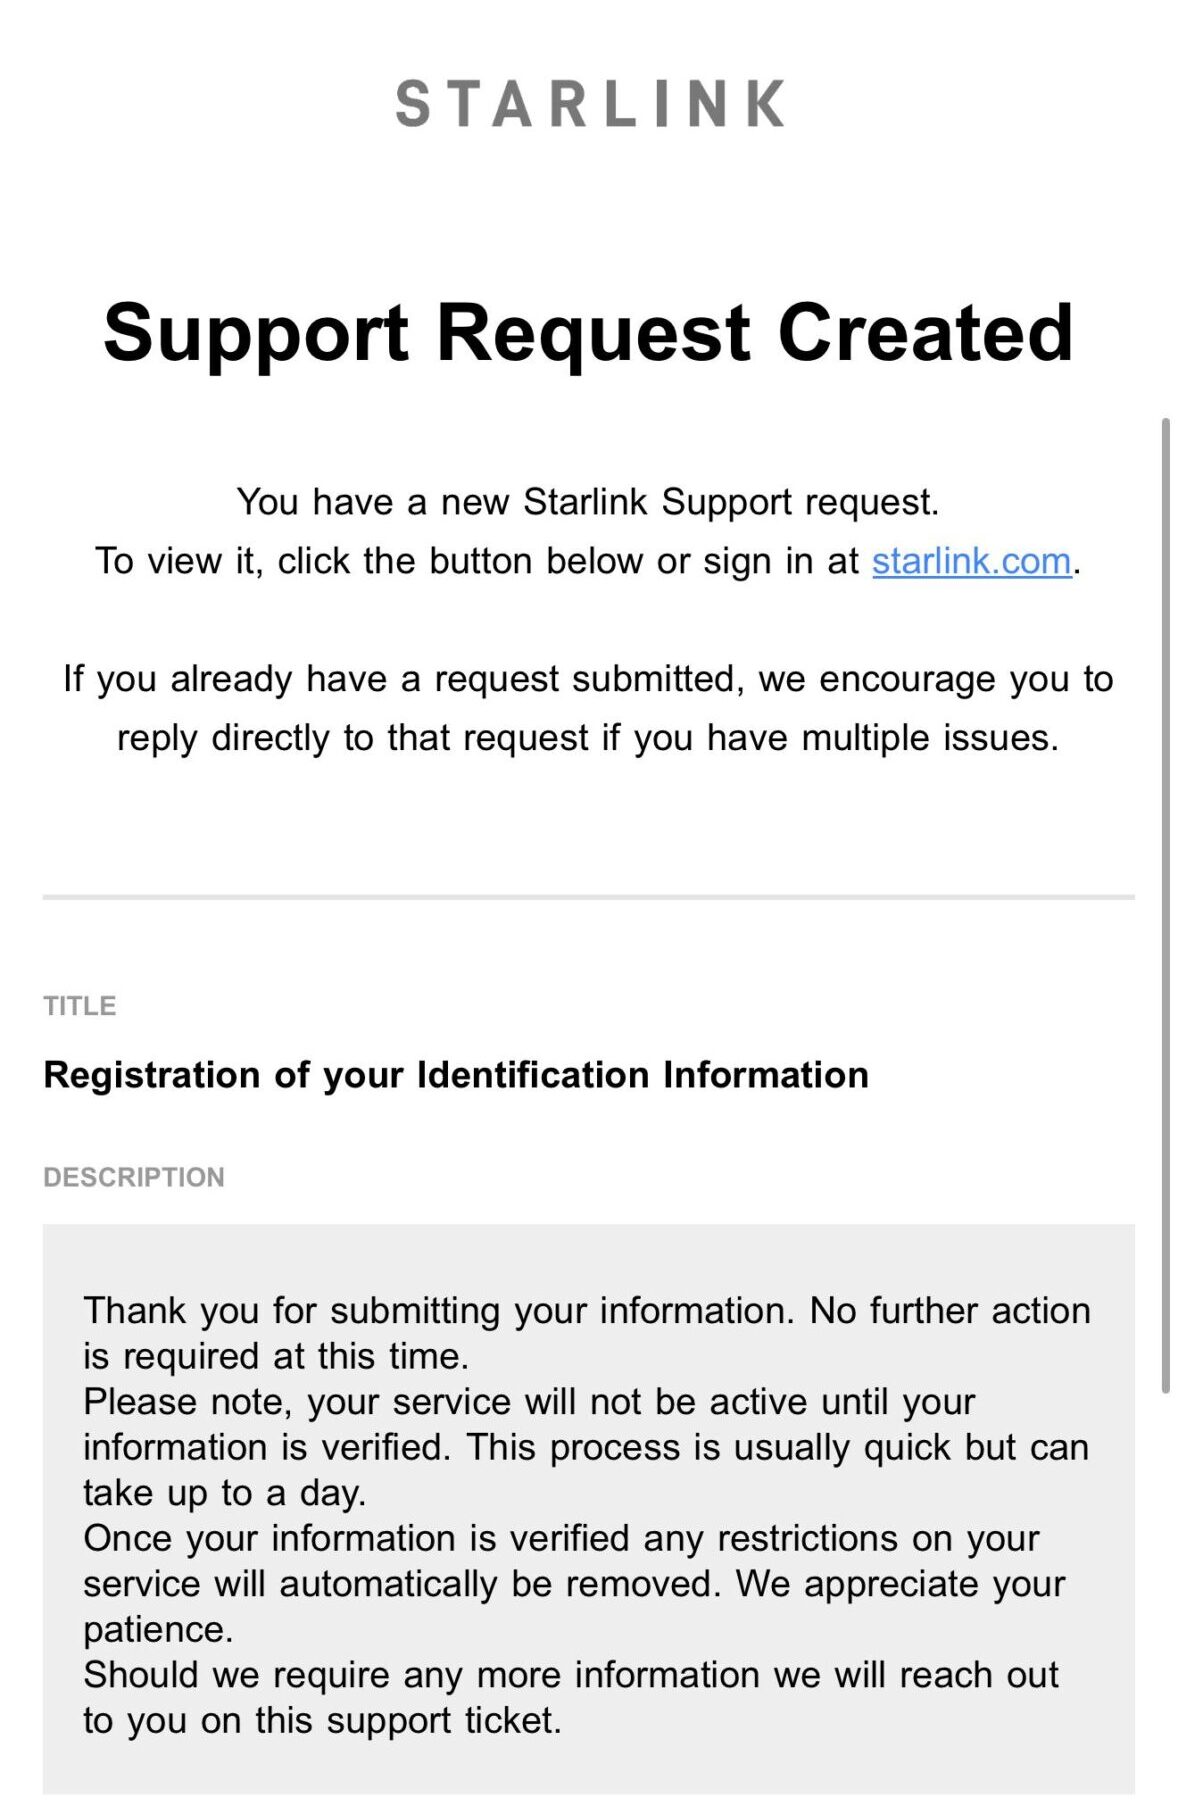Click the 'take up to a day' line
Screen dimensions: 1178x1805
(225, 1493)
